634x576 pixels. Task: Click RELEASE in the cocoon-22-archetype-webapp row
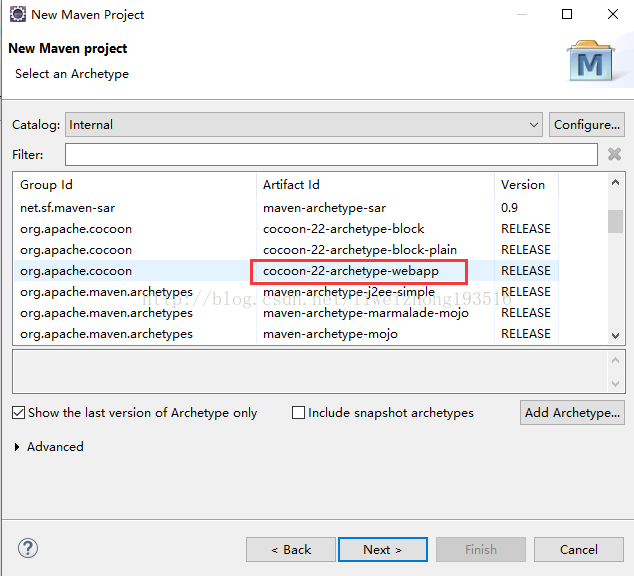click(x=526, y=271)
